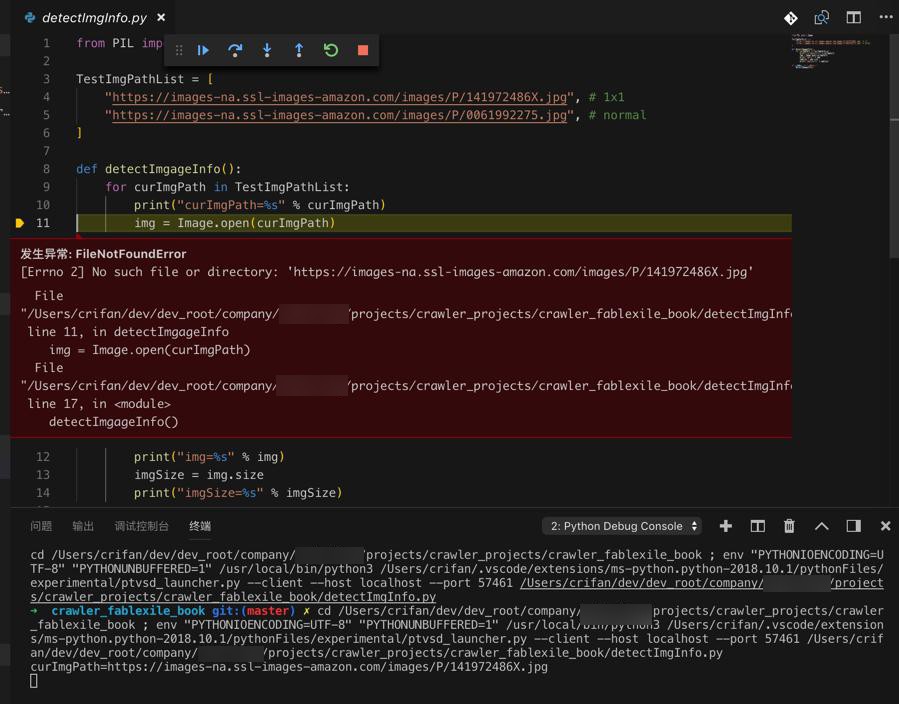Viewport: 899px width, 704px height.
Task: Click the 'TestImgPathList = [' line
Action: (x=144, y=79)
